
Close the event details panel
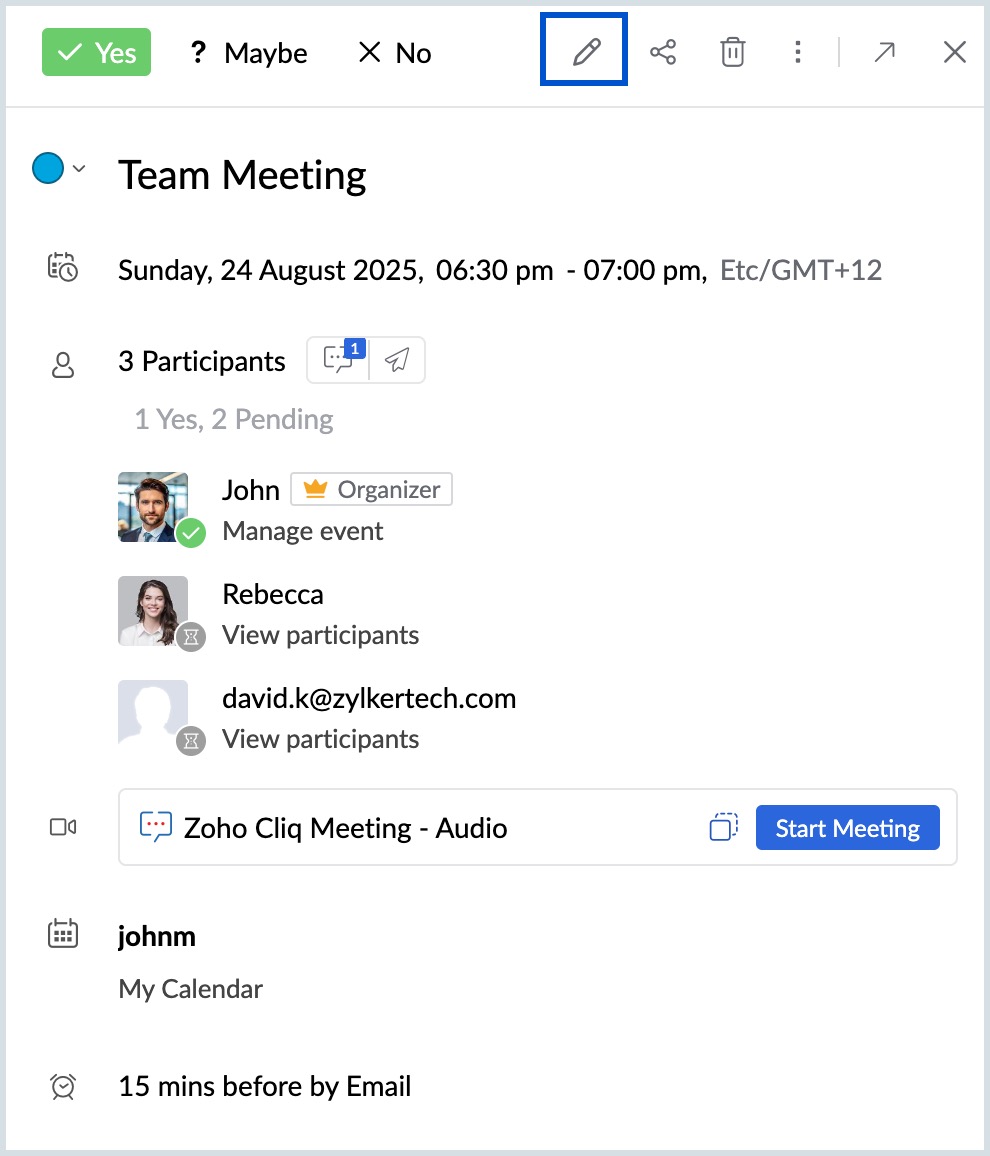tap(954, 52)
